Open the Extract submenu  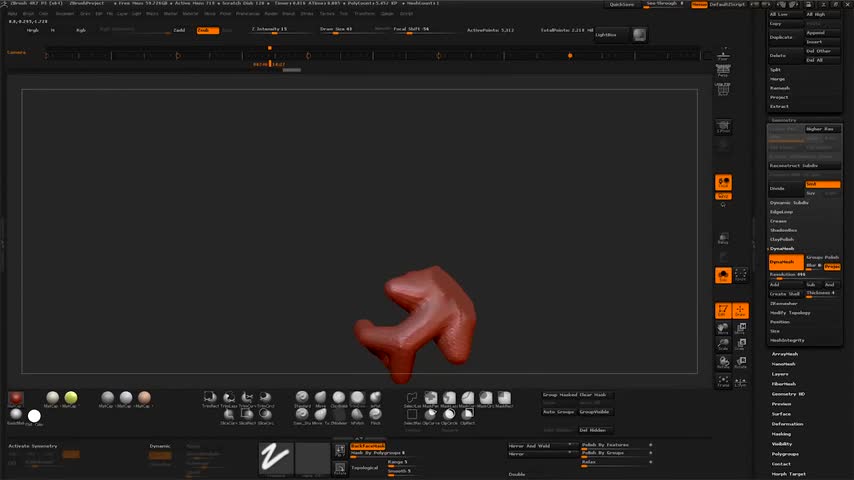coord(779,106)
